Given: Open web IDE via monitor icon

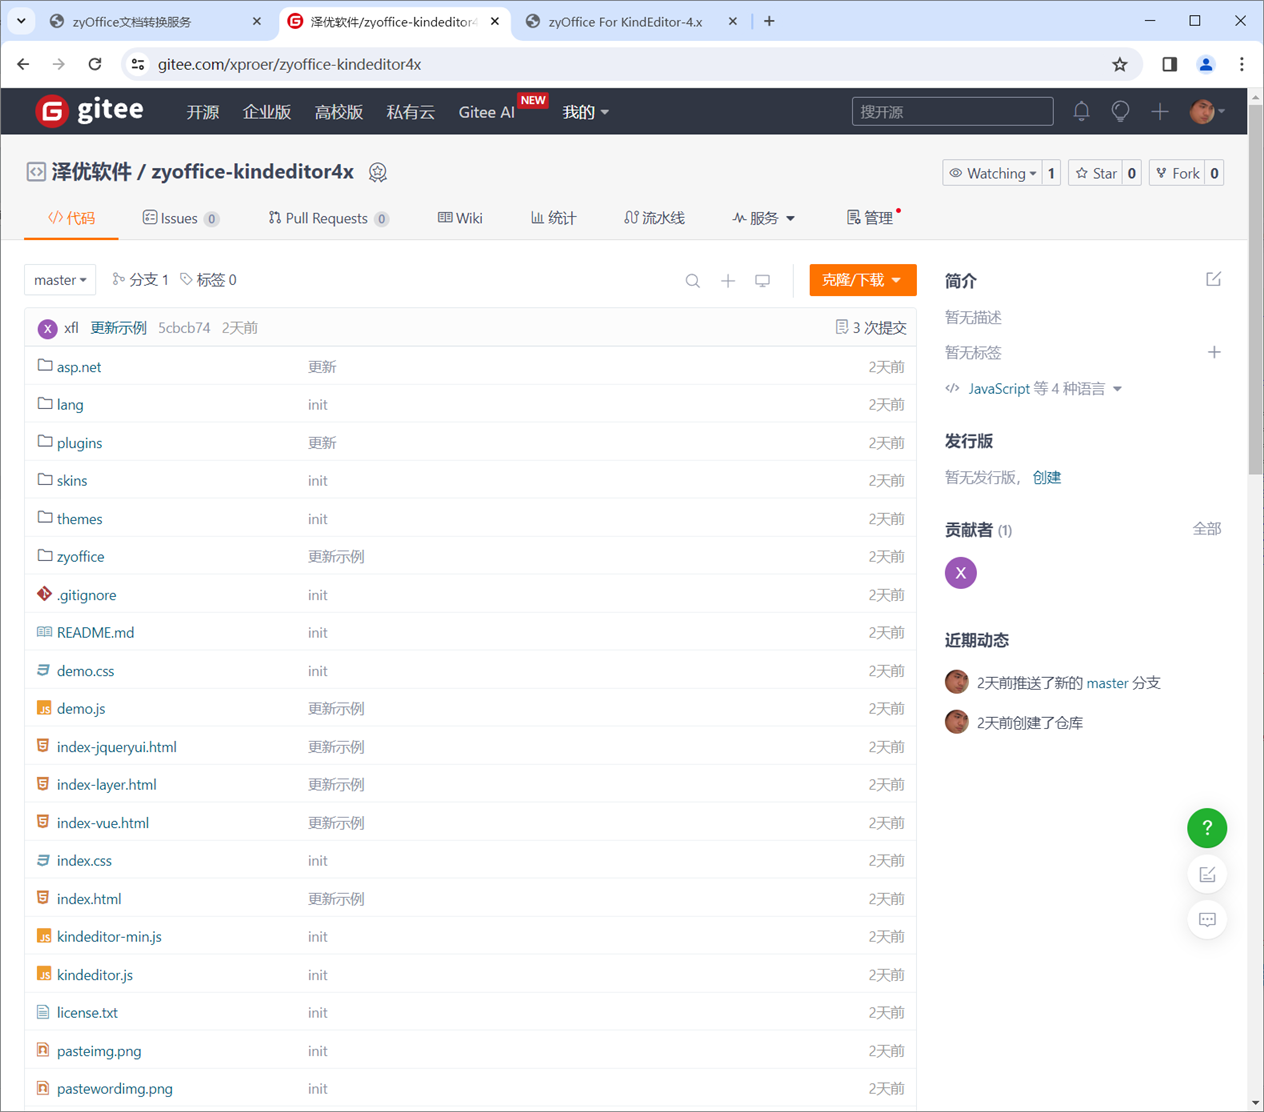Looking at the screenshot, I should point(763,281).
